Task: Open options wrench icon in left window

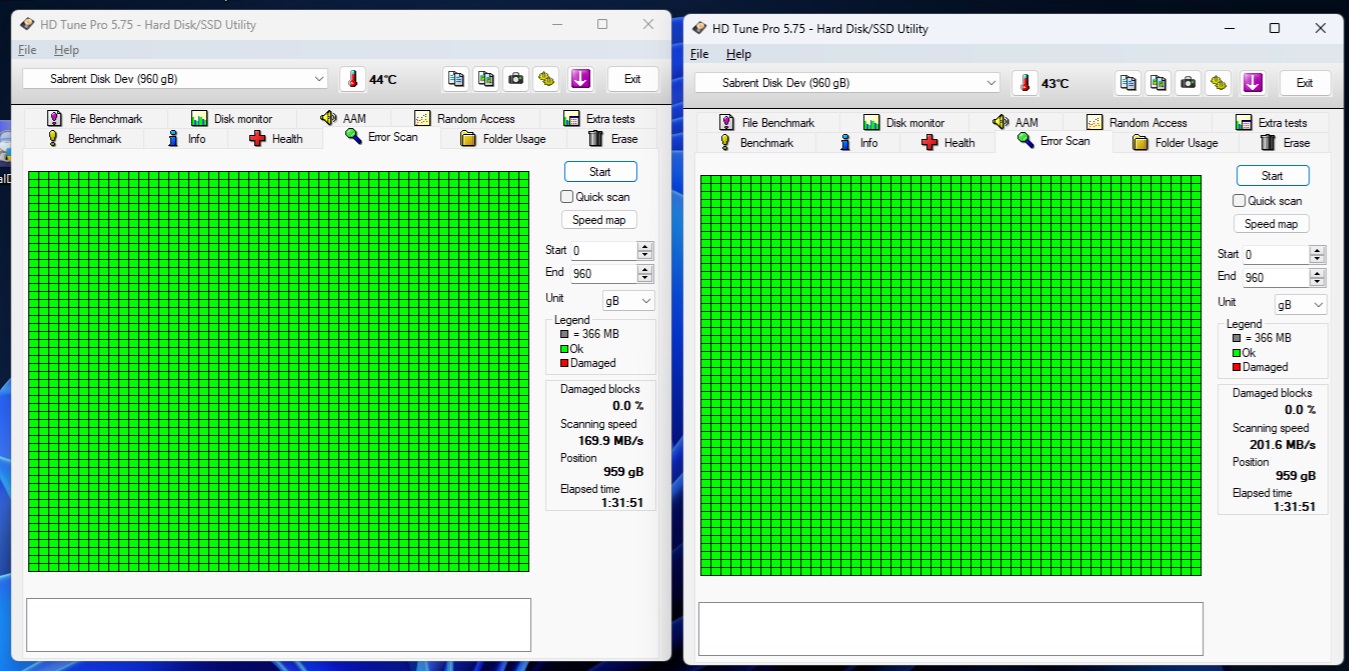Action: 546,79
